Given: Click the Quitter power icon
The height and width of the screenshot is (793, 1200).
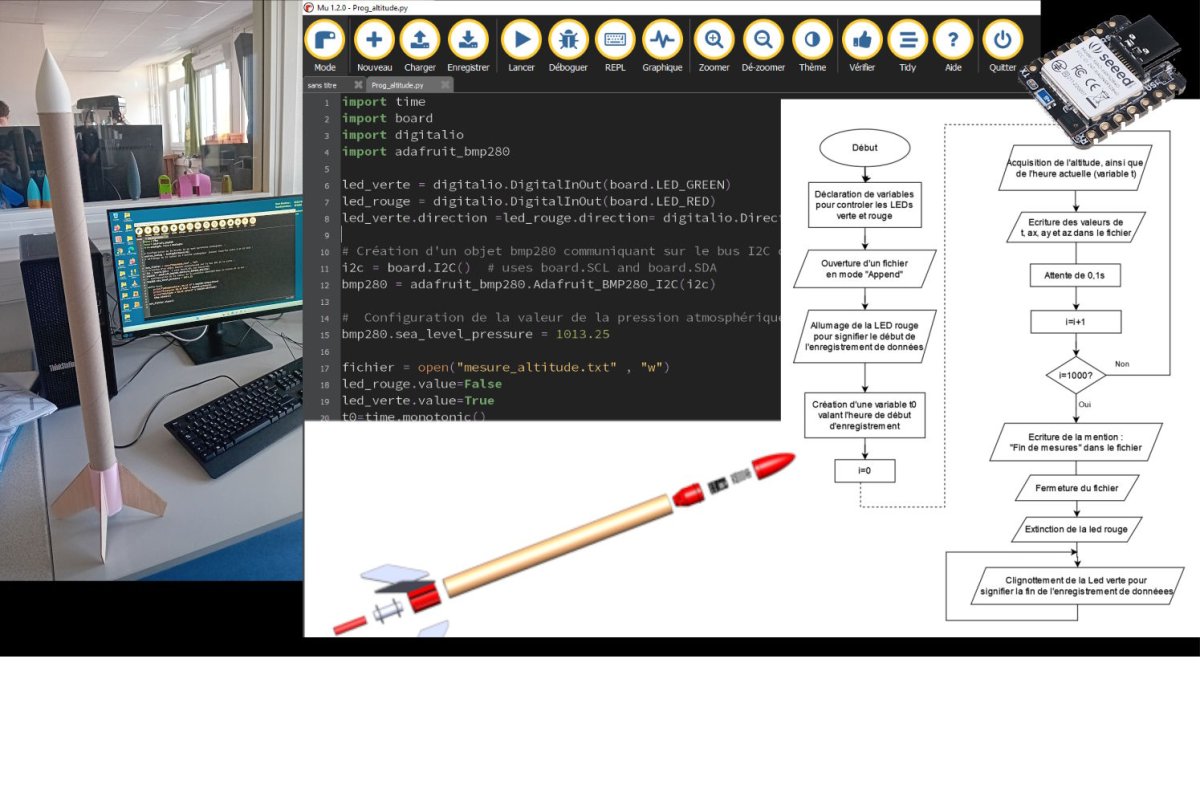Looking at the screenshot, I should coord(1002,41).
